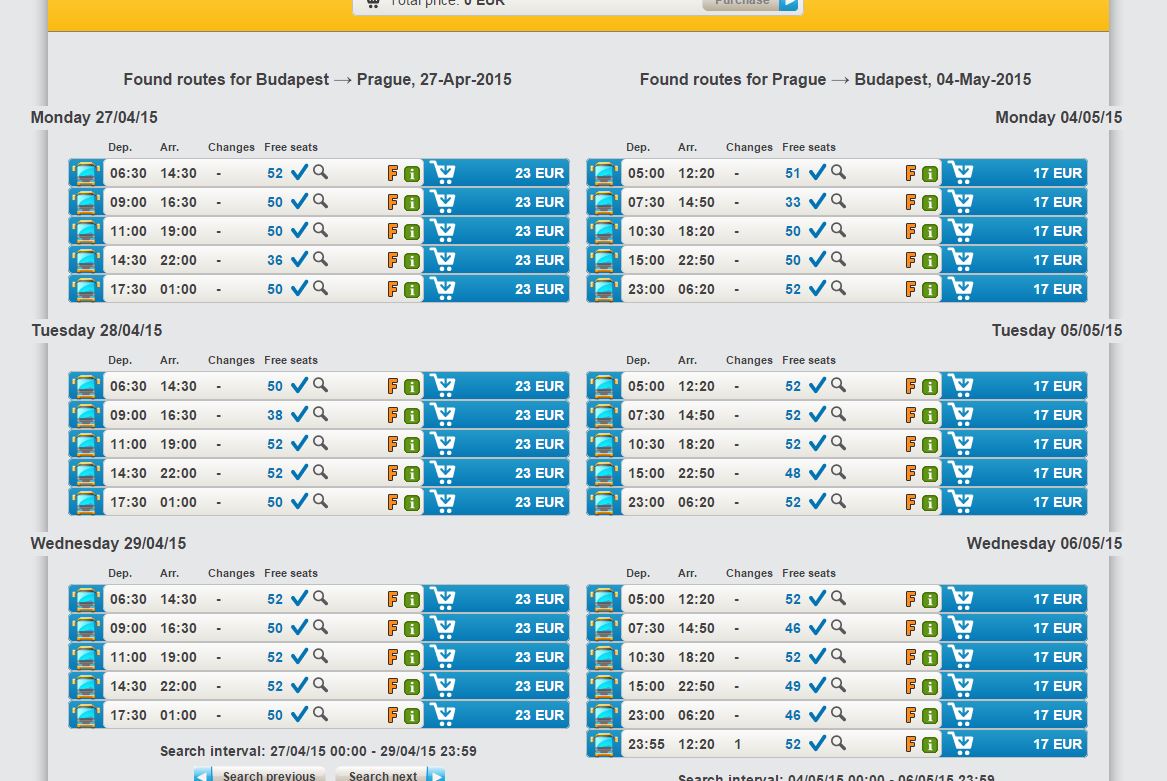
Task: Click Monday 27/04/15 date heading
Action: pos(94,117)
